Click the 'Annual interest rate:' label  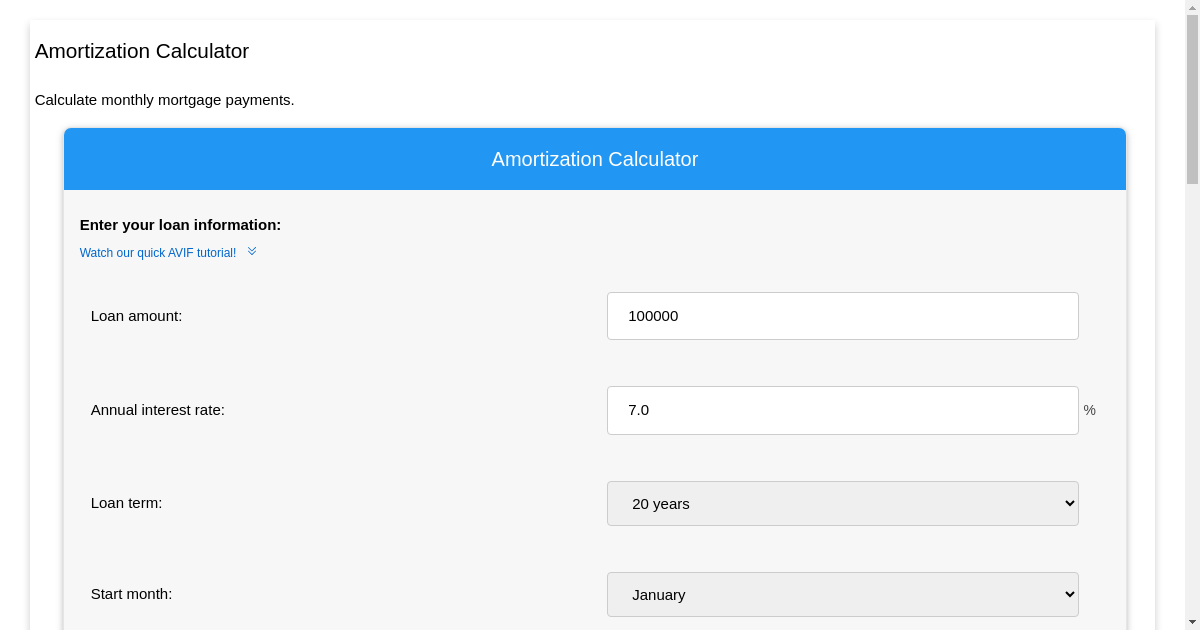click(157, 410)
